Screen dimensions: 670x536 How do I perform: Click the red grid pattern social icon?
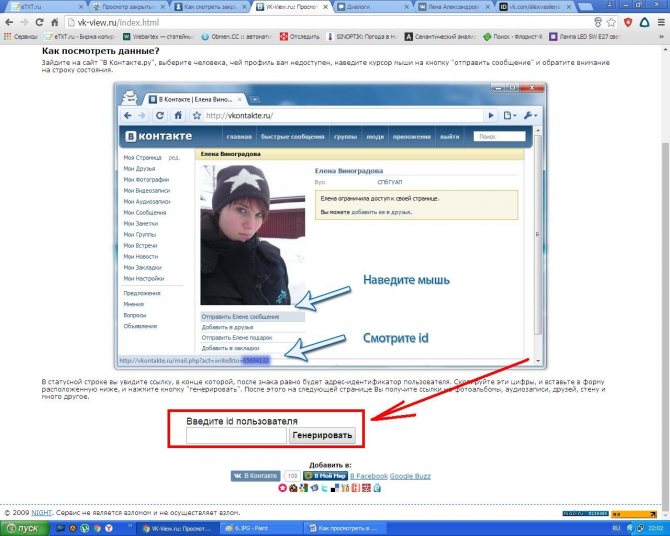(x=366, y=488)
